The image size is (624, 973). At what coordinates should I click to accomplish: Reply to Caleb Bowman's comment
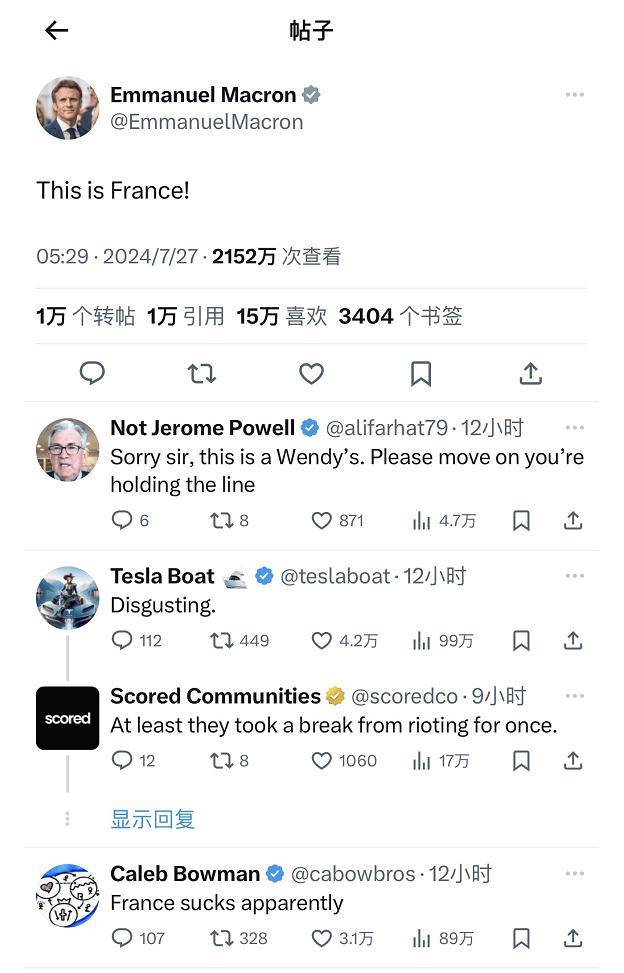click(122, 938)
